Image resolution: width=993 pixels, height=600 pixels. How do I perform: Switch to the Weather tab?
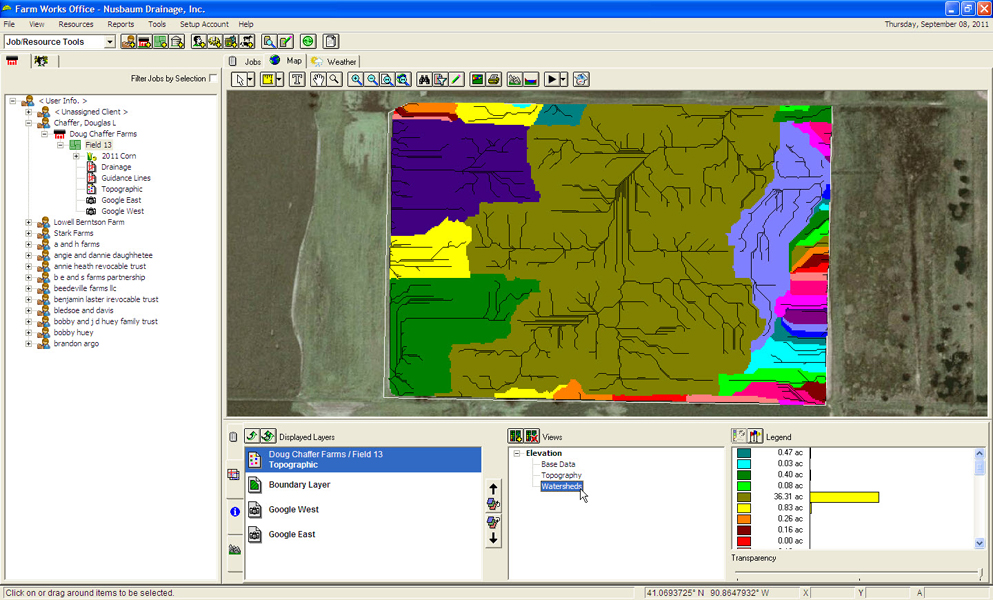334,61
